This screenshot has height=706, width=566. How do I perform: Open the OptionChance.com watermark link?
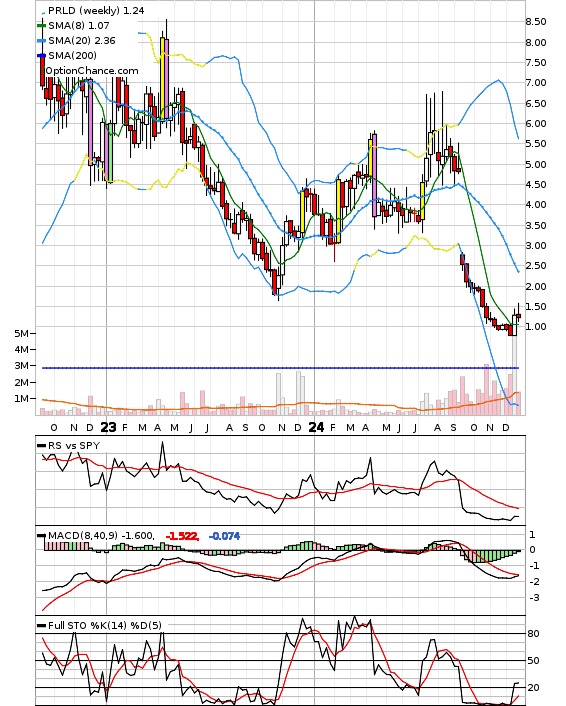92,71
